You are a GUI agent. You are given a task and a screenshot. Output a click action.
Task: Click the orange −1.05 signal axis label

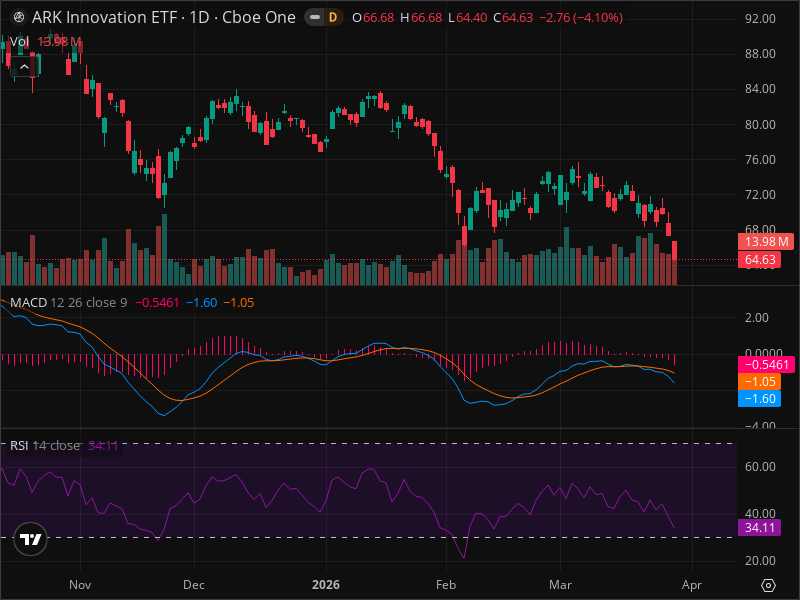(760, 382)
